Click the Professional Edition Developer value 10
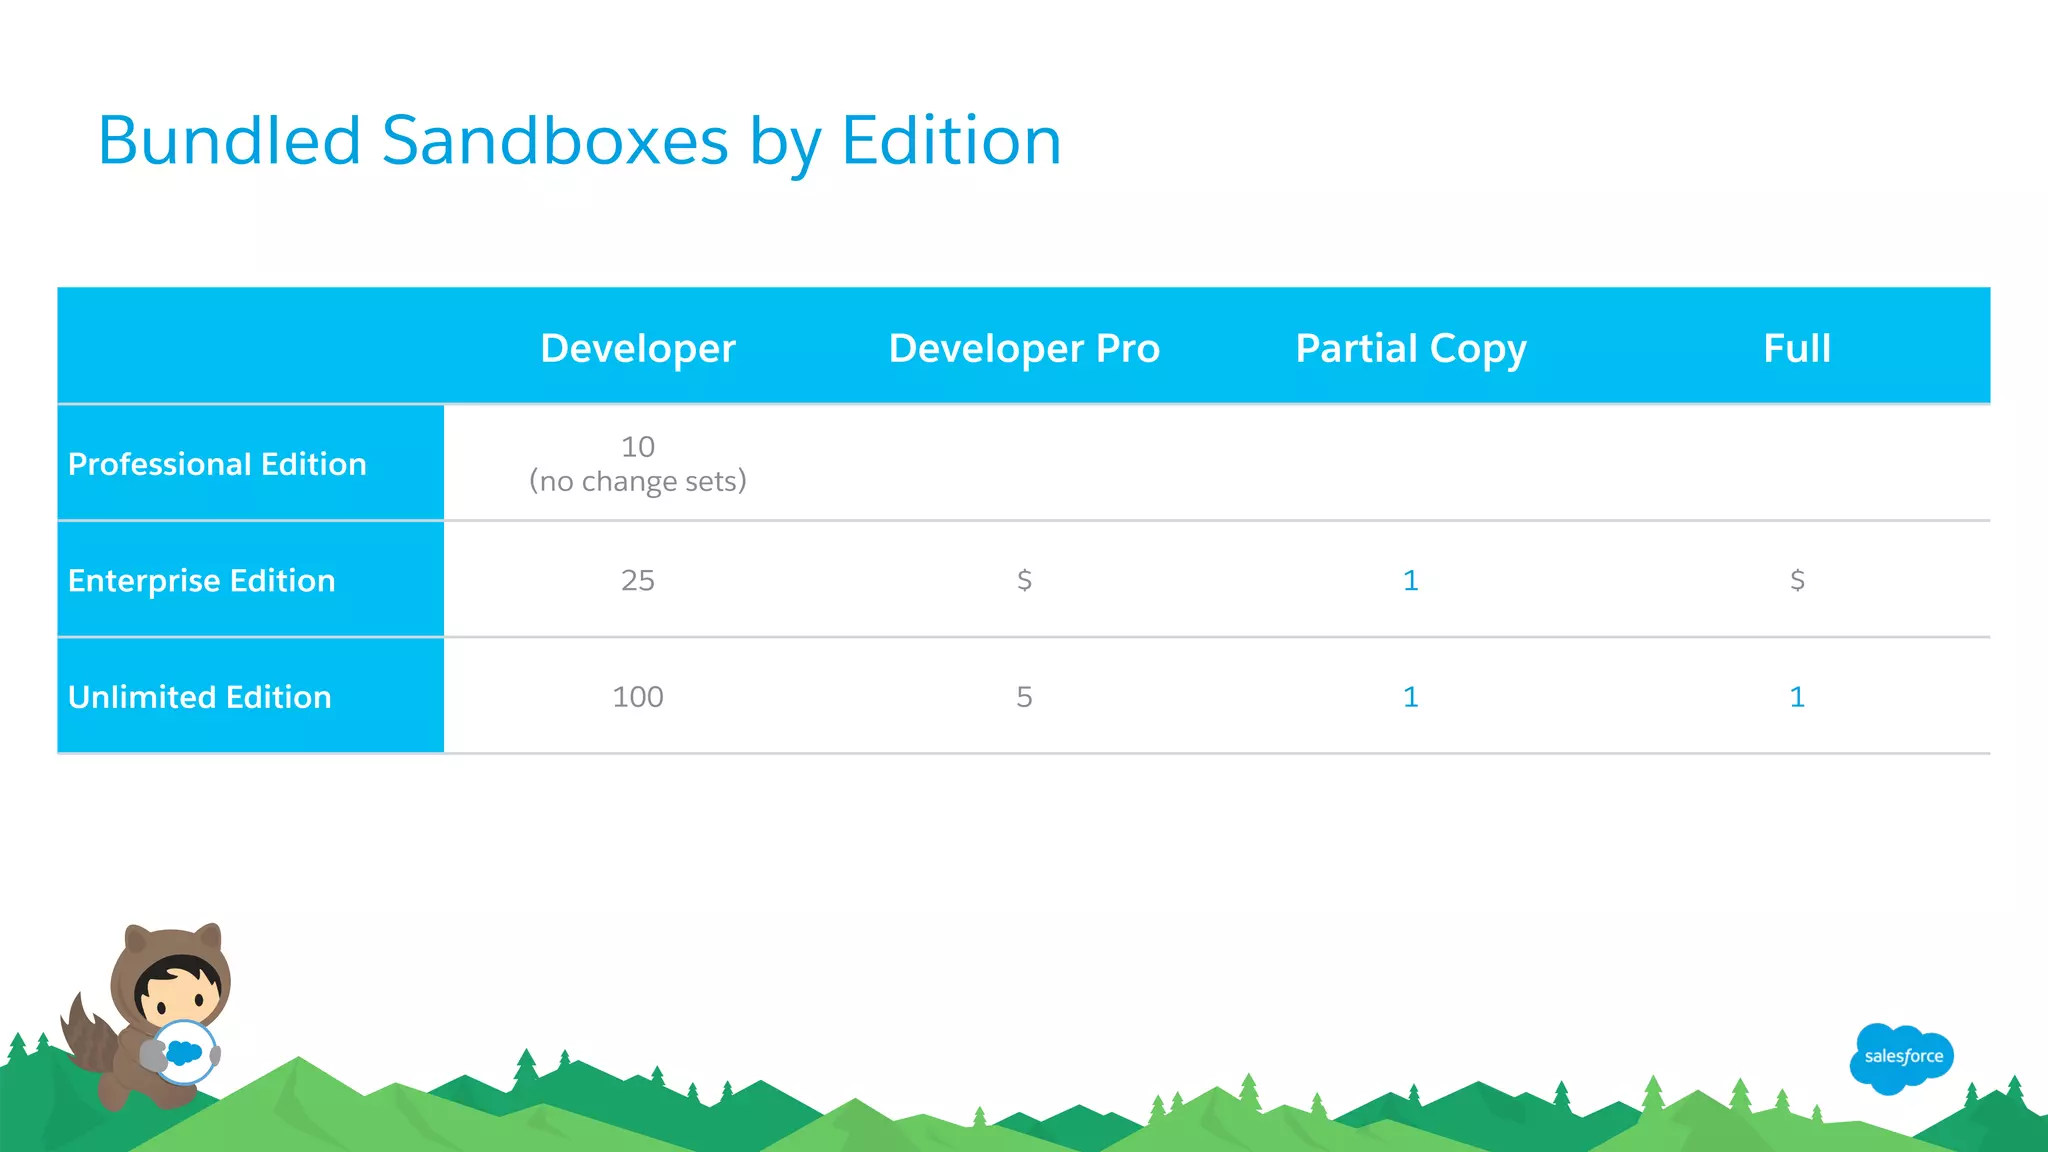The image size is (2048, 1152). (x=638, y=446)
